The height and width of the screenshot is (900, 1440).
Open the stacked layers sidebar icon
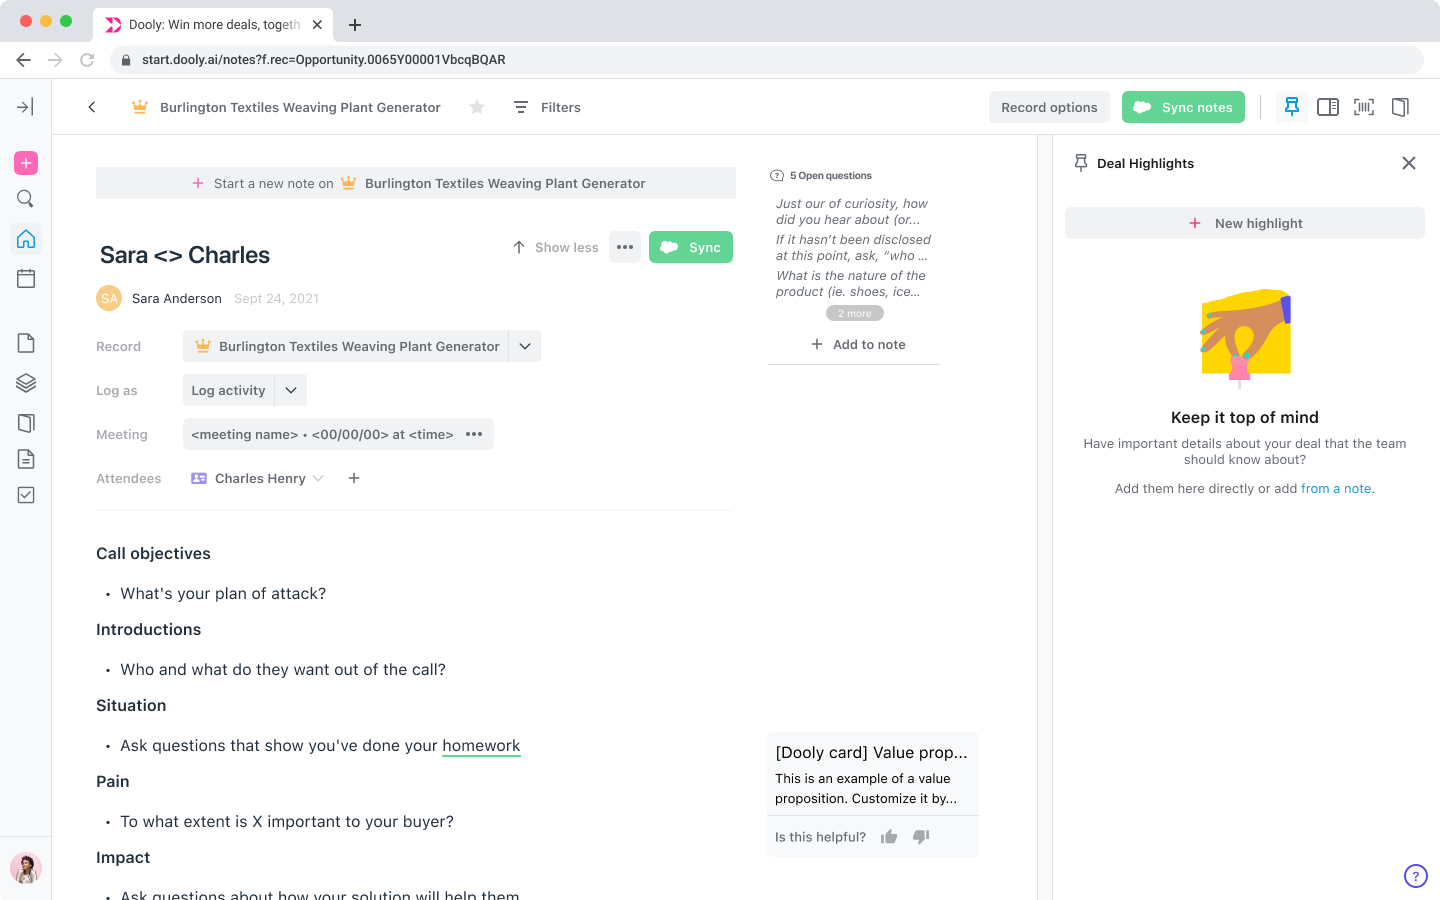pyautogui.click(x=26, y=383)
